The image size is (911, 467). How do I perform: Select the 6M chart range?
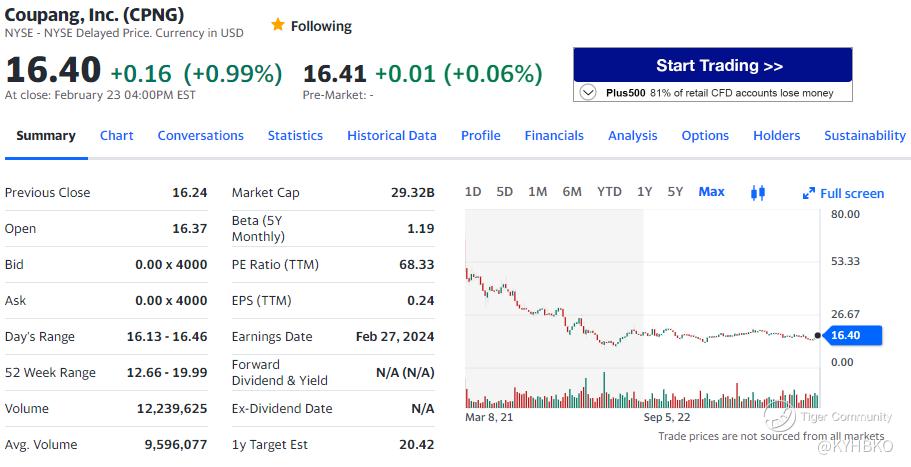(x=572, y=191)
